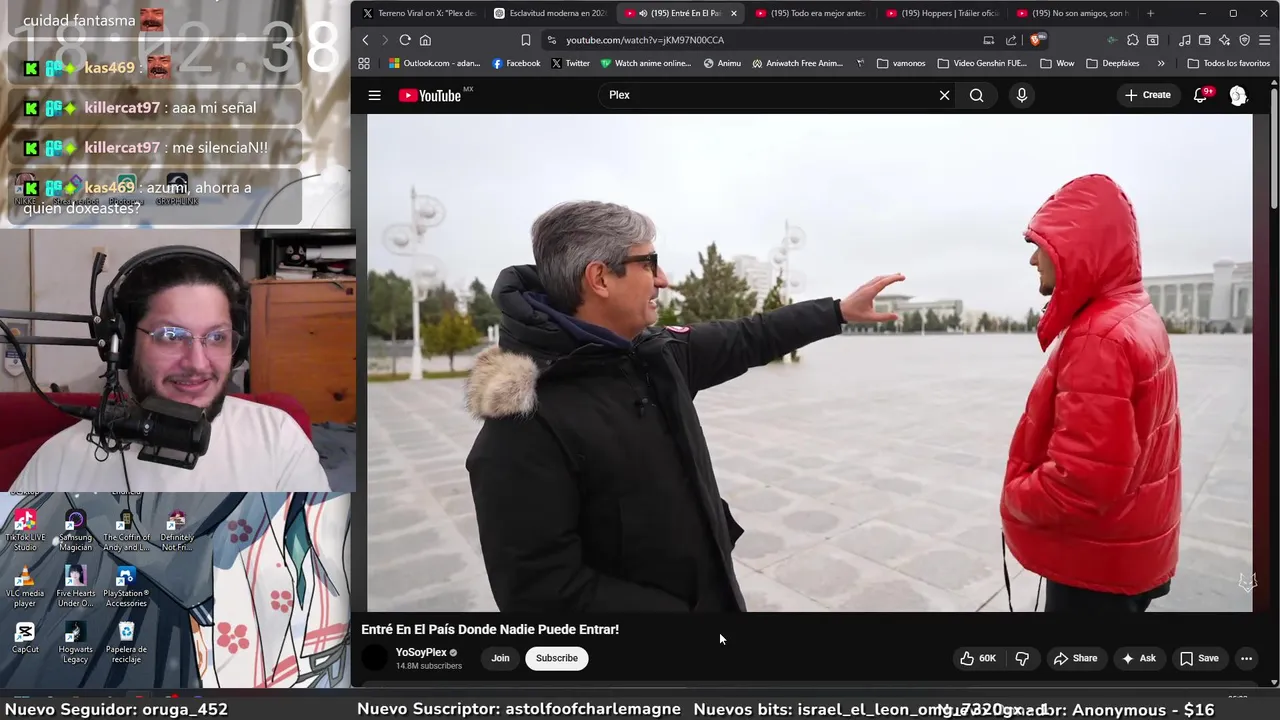Switch to the Todo era mejor antes tab

[810, 13]
